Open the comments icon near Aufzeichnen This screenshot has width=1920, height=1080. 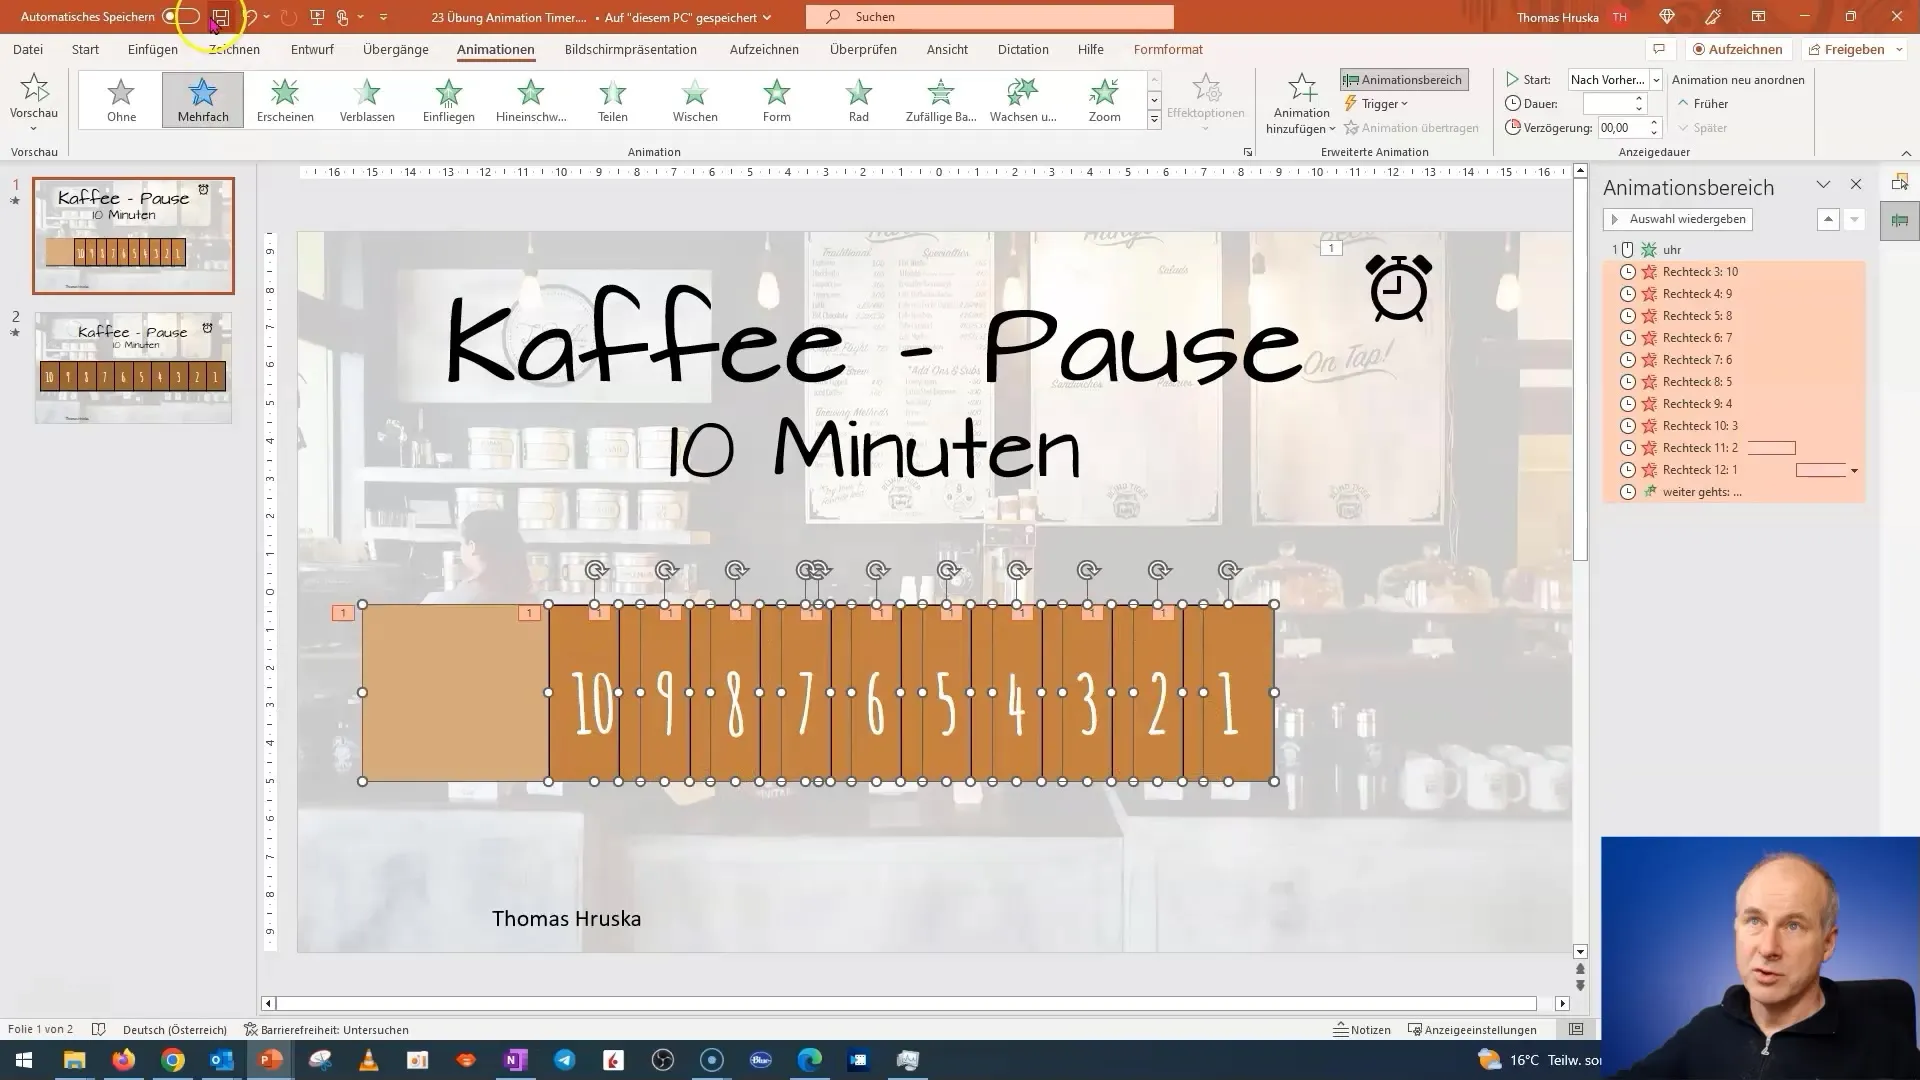(1659, 49)
